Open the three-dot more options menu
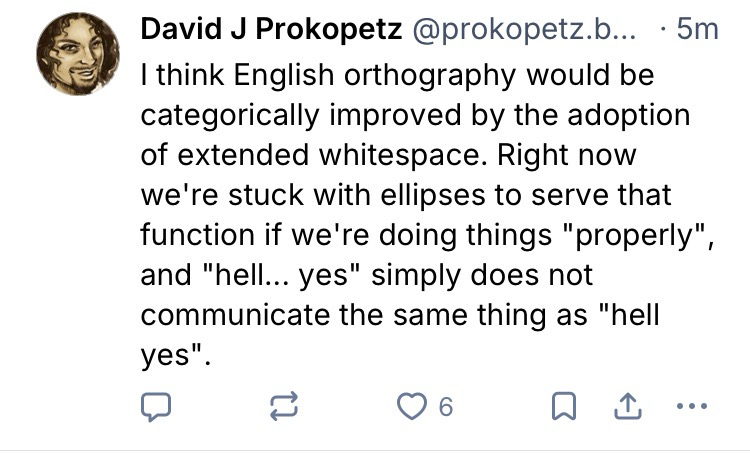Viewport: 750px width, 454px height. [691, 406]
